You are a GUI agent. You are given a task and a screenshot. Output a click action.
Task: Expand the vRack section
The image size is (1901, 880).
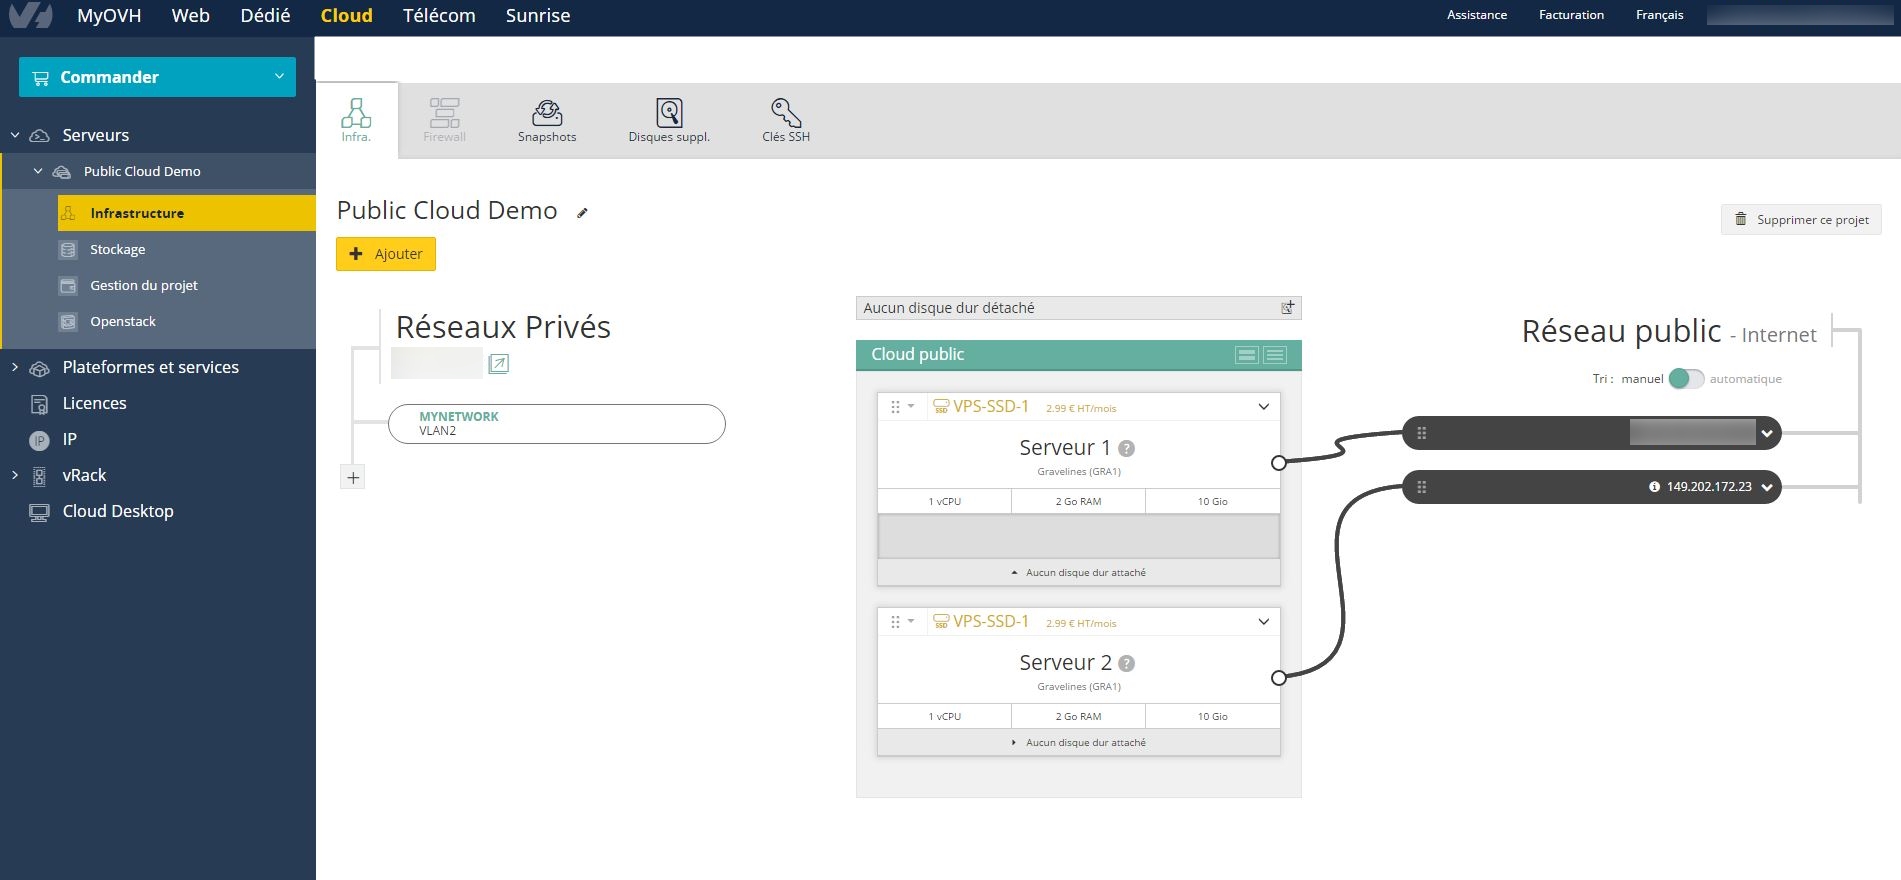(x=15, y=475)
